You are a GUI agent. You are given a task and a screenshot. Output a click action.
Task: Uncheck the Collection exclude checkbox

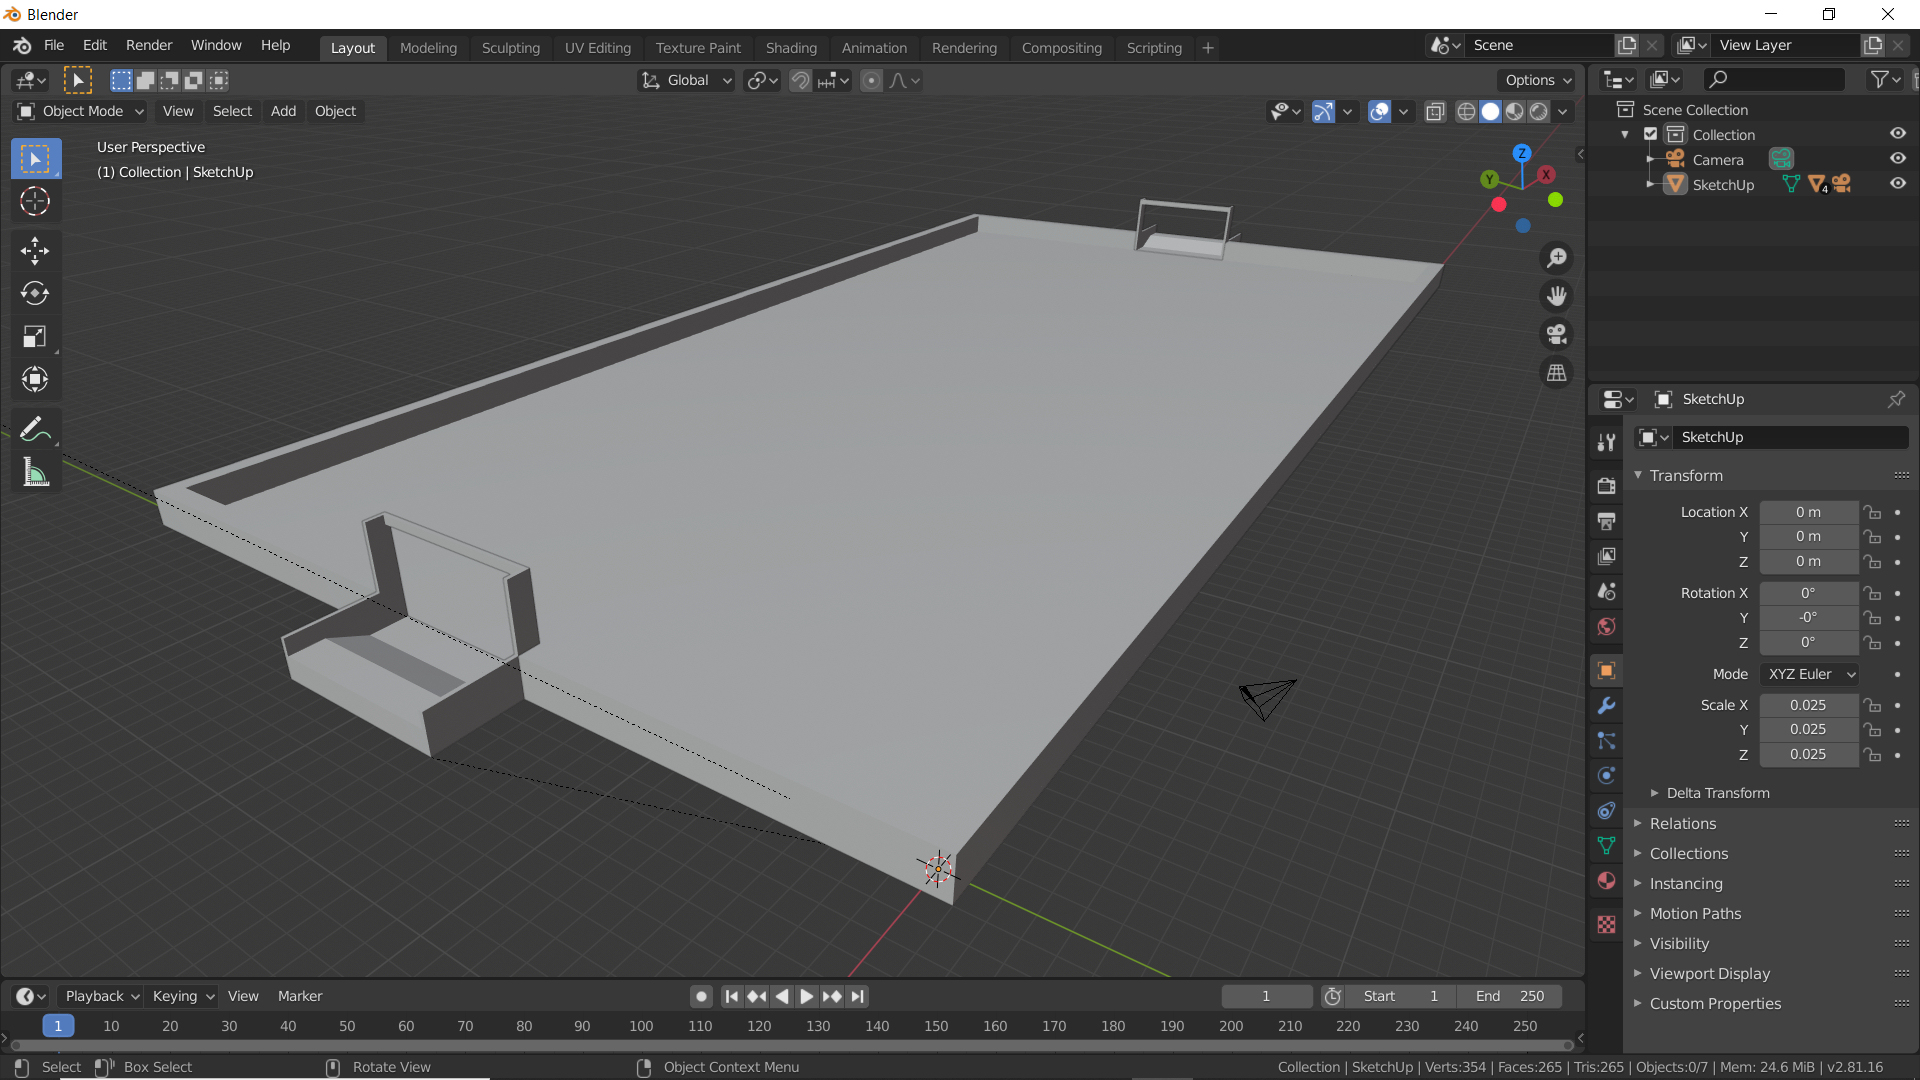[1650, 134]
